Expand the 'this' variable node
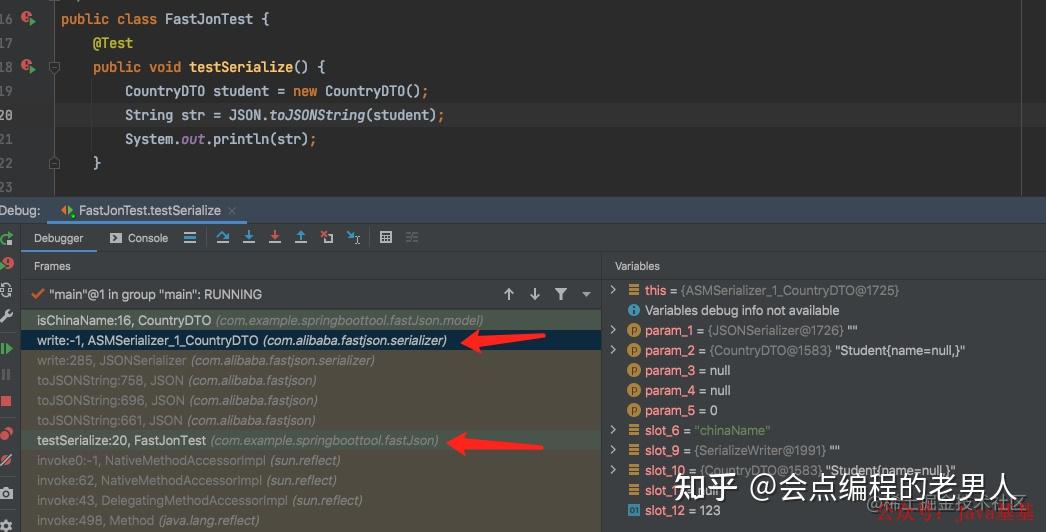 point(613,290)
